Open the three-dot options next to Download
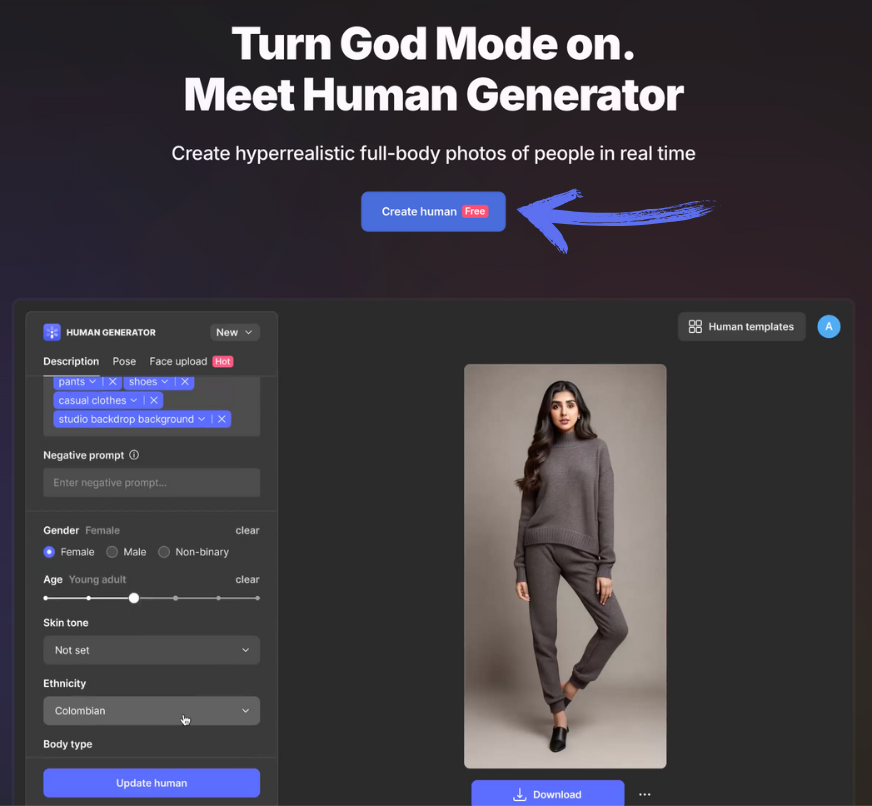 click(x=644, y=793)
